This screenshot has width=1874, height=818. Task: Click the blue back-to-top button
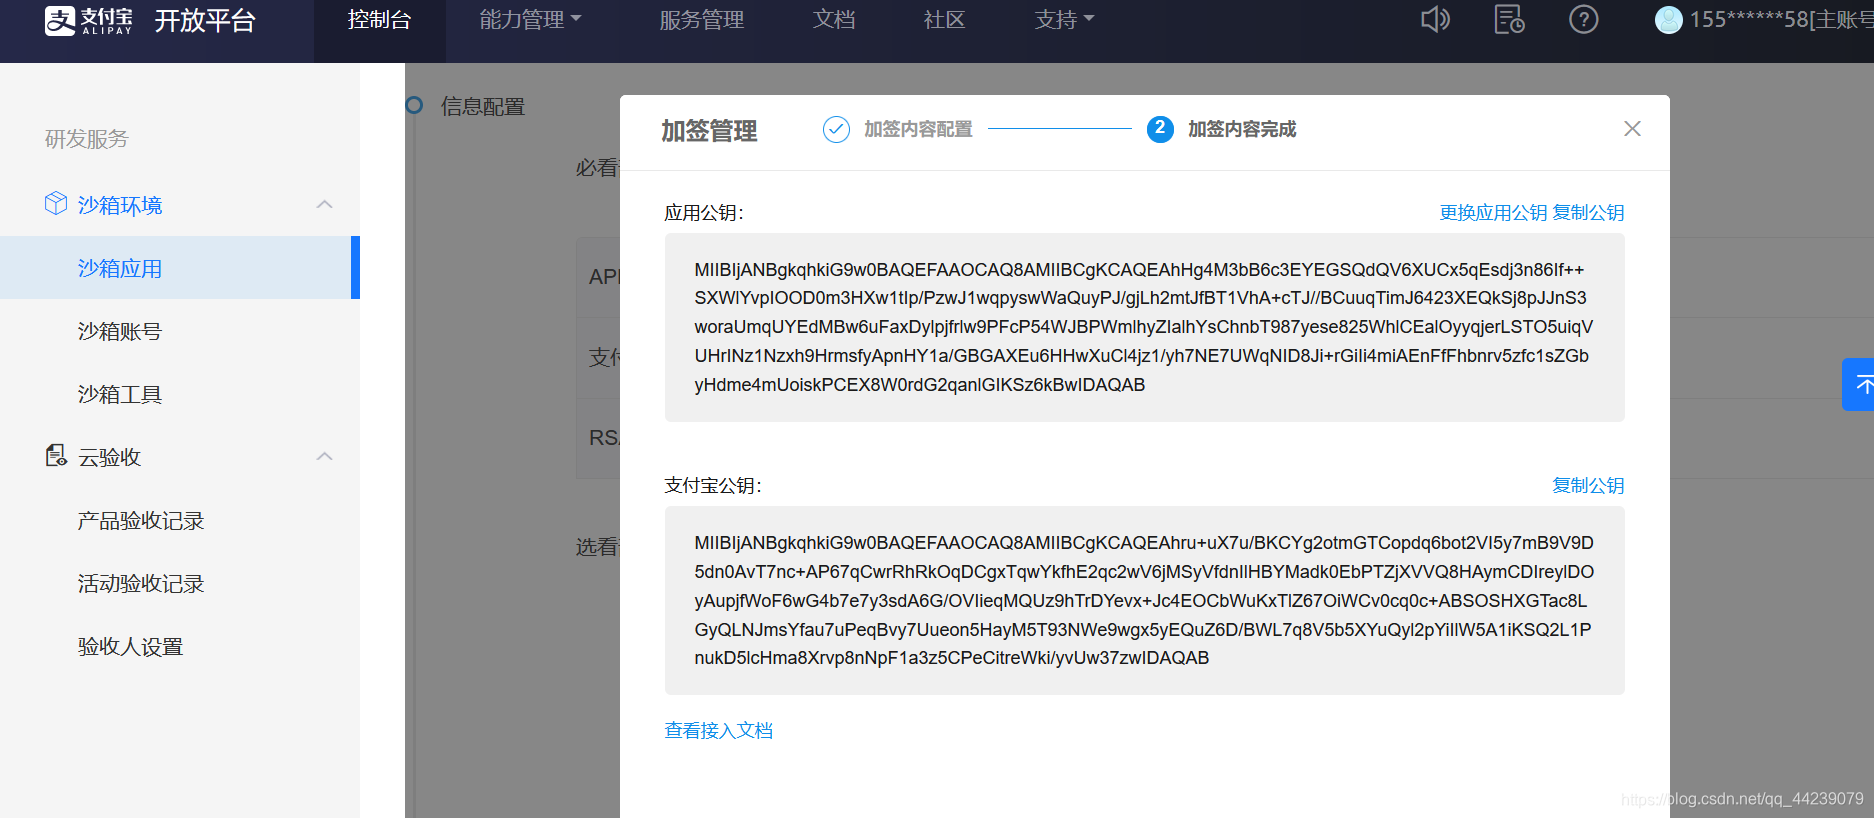click(1859, 384)
